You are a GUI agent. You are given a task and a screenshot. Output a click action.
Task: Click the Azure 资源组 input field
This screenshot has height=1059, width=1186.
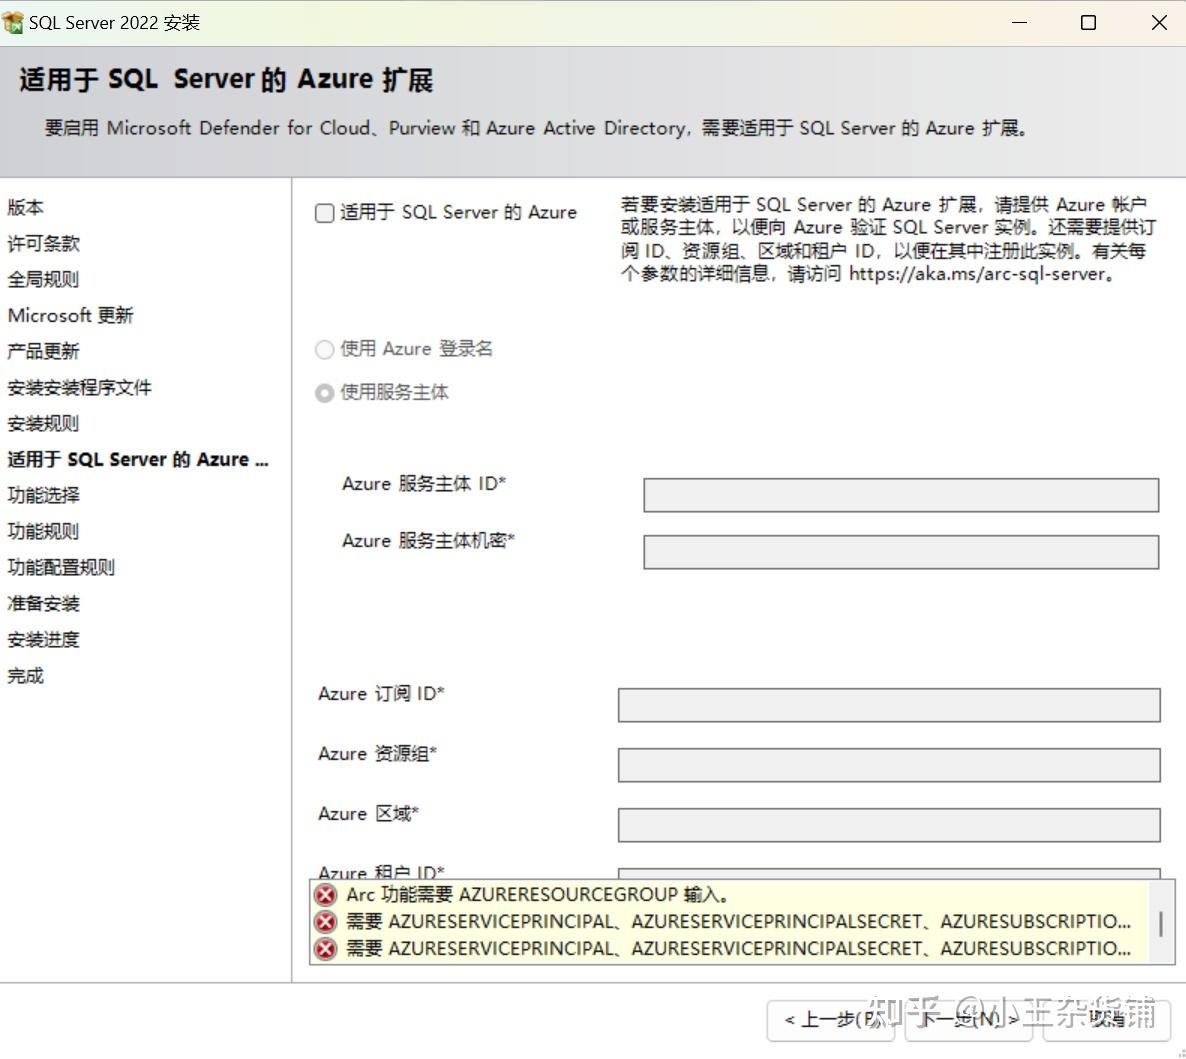tap(888, 765)
